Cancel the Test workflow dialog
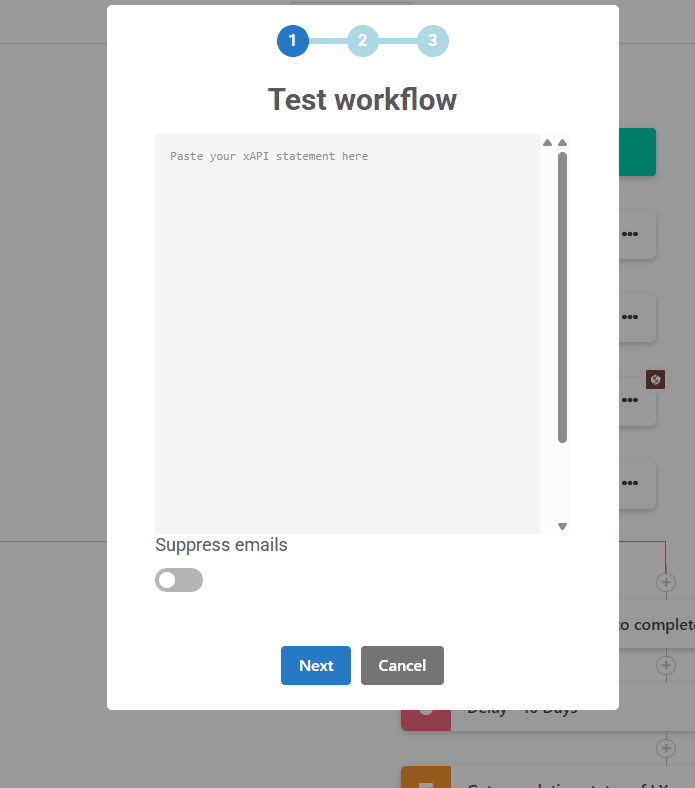Image resolution: width=695 pixels, height=788 pixels. tap(402, 665)
